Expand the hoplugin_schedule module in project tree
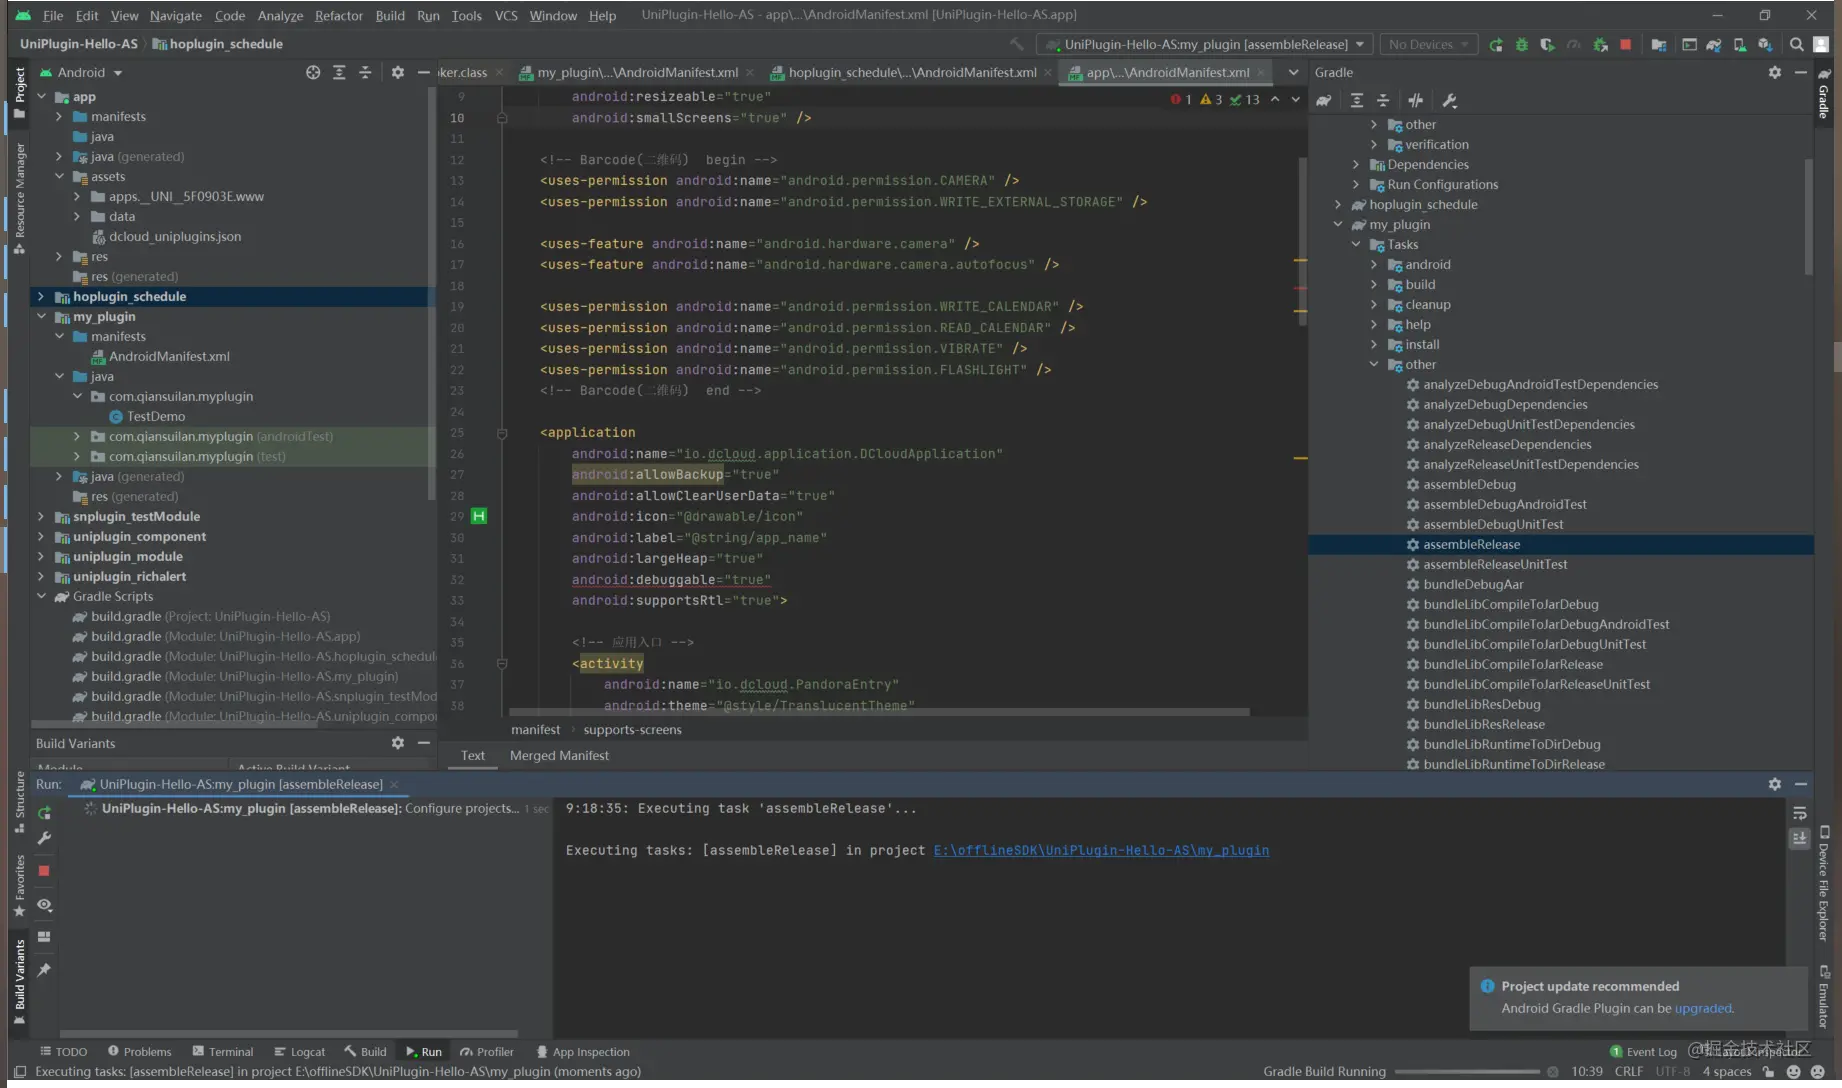This screenshot has width=1842, height=1088. (41, 297)
